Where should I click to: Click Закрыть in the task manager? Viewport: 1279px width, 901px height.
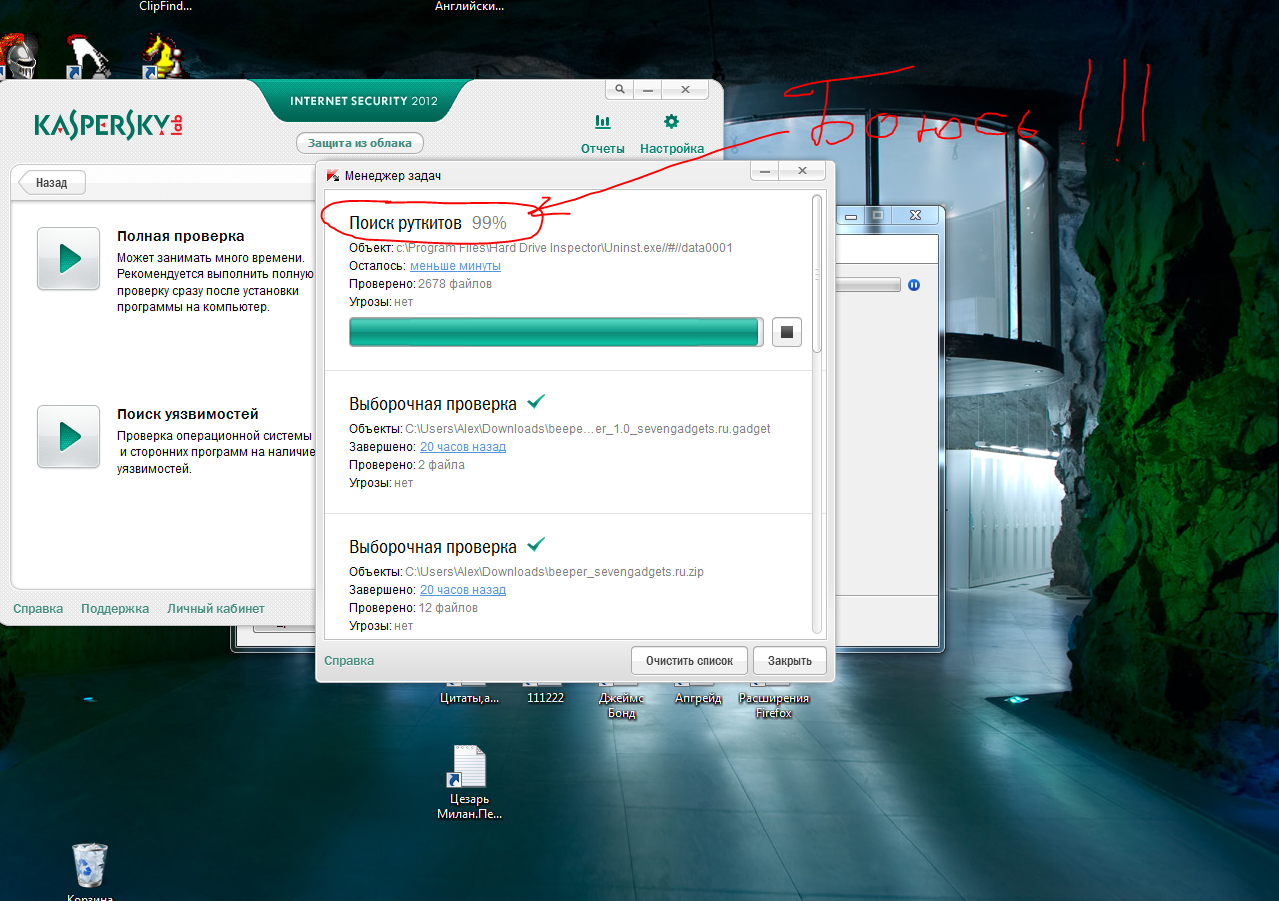pos(790,660)
